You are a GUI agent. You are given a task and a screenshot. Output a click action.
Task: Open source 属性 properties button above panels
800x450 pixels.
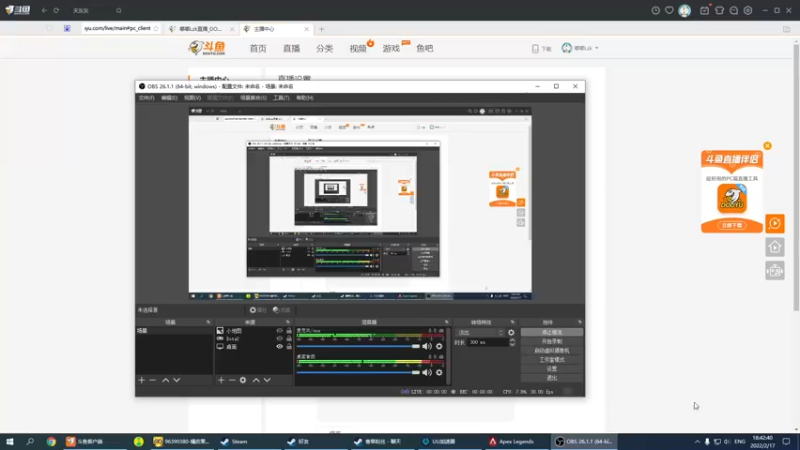click(258, 310)
